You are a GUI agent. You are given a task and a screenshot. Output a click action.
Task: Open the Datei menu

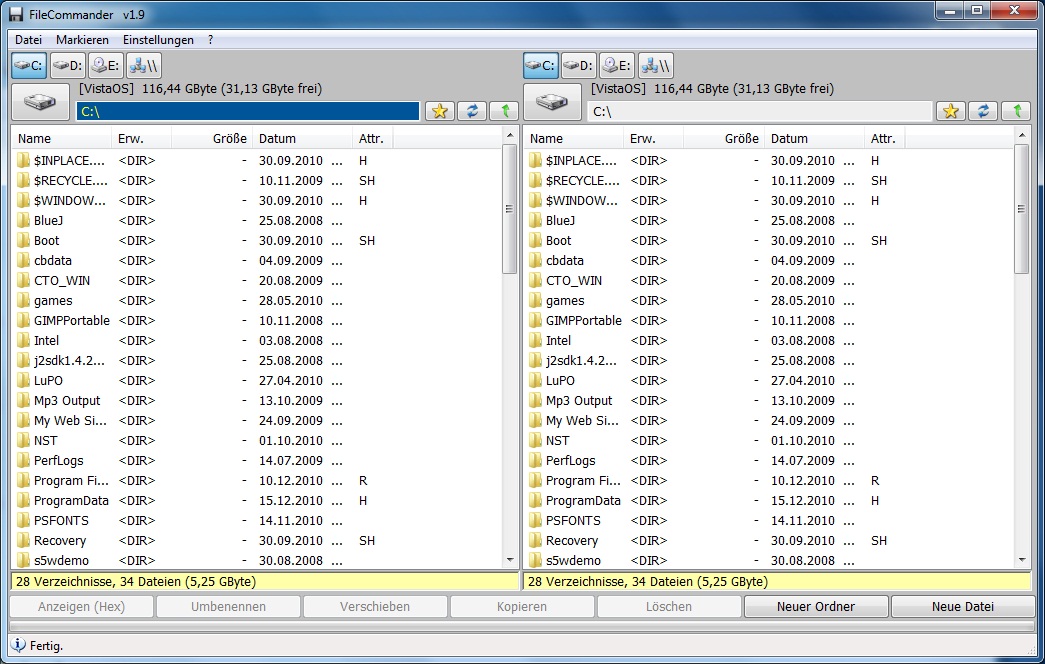point(28,40)
